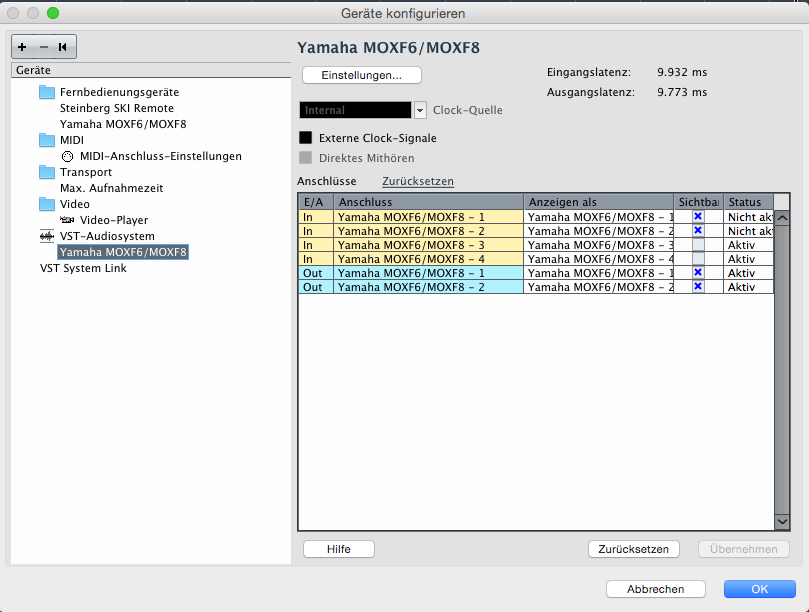The width and height of the screenshot is (809, 612).
Task: Select VST System Link entry
Action: (83, 268)
